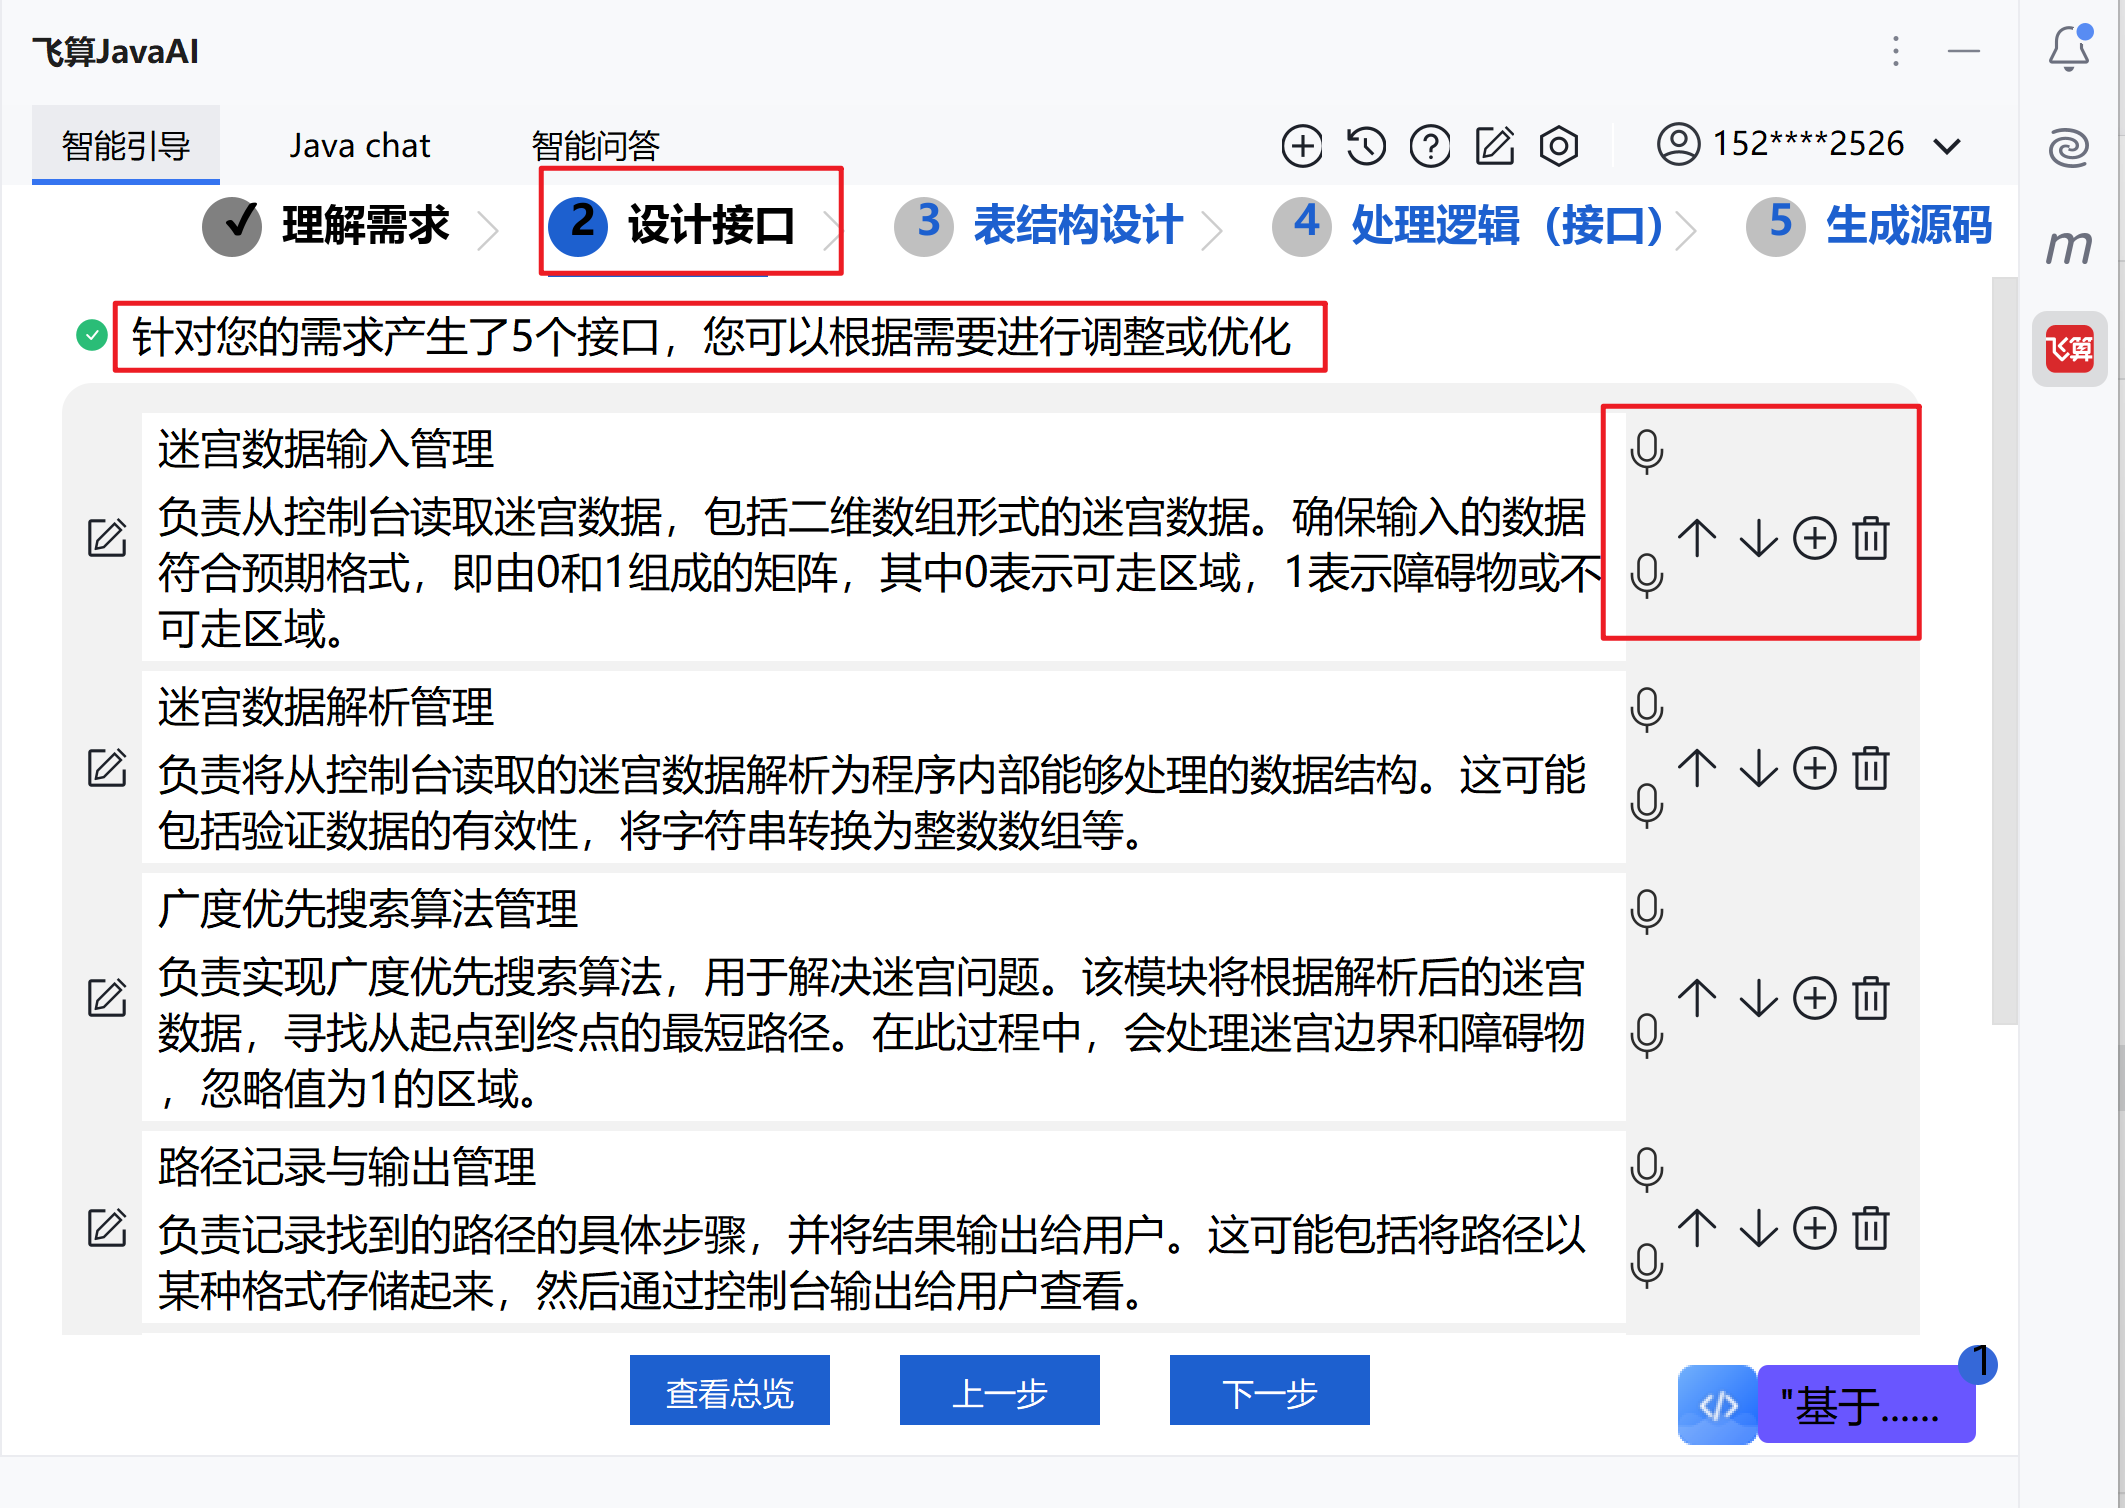Add interface after 迷宫数据输入管理 with plus icon
Image resolution: width=2125 pixels, height=1508 pixels.
click(x=1814, y=538)
